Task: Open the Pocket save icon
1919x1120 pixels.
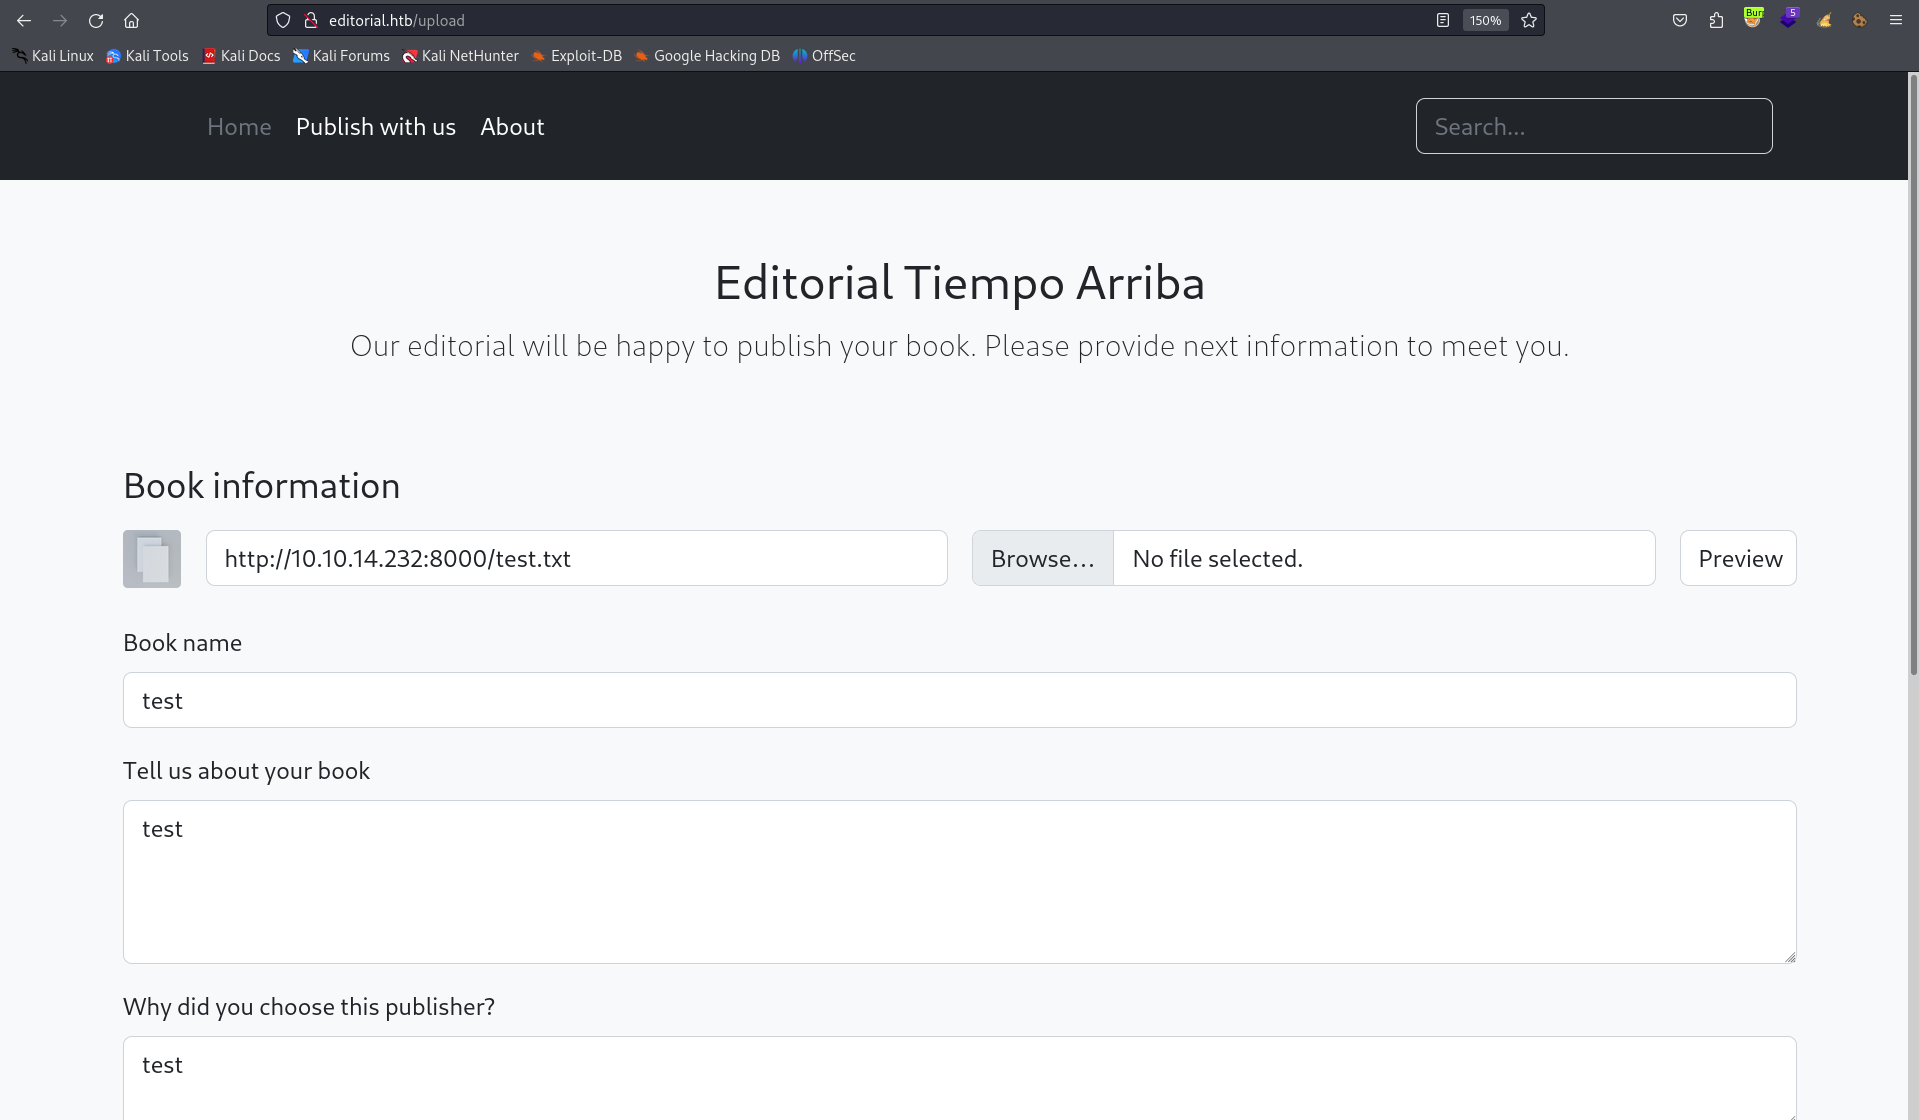Action: click(1680, 20)
